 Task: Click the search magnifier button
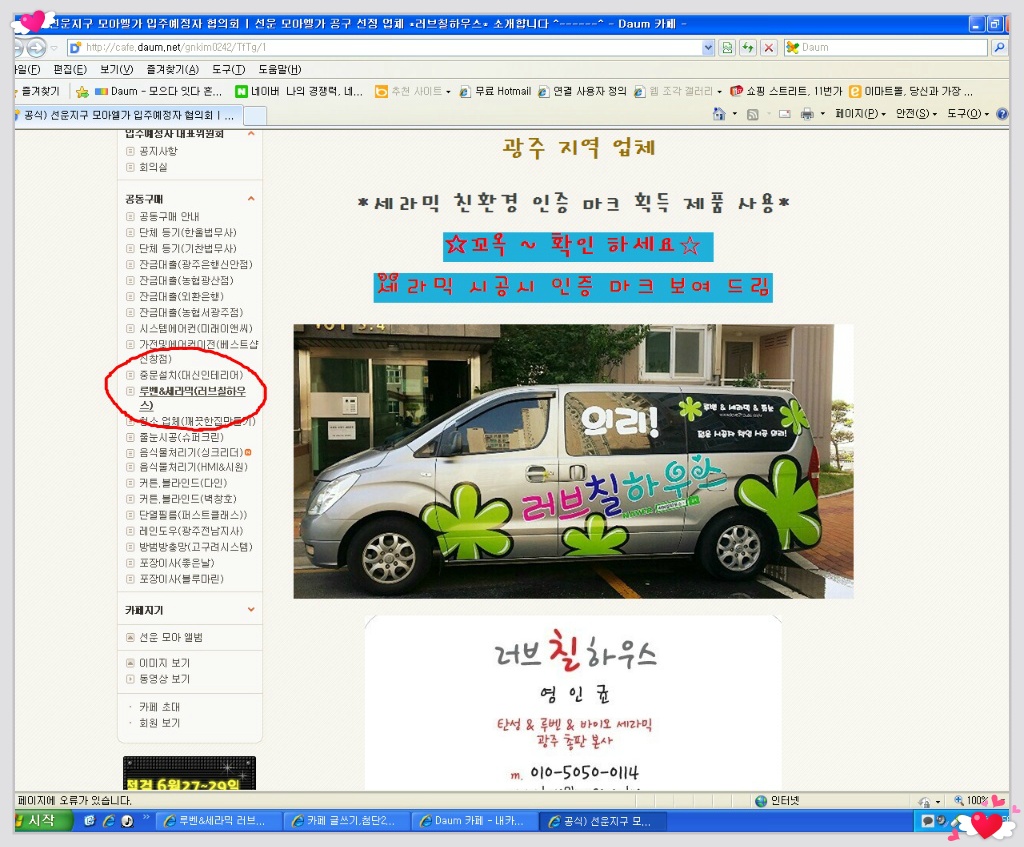(x=999, y=48)
